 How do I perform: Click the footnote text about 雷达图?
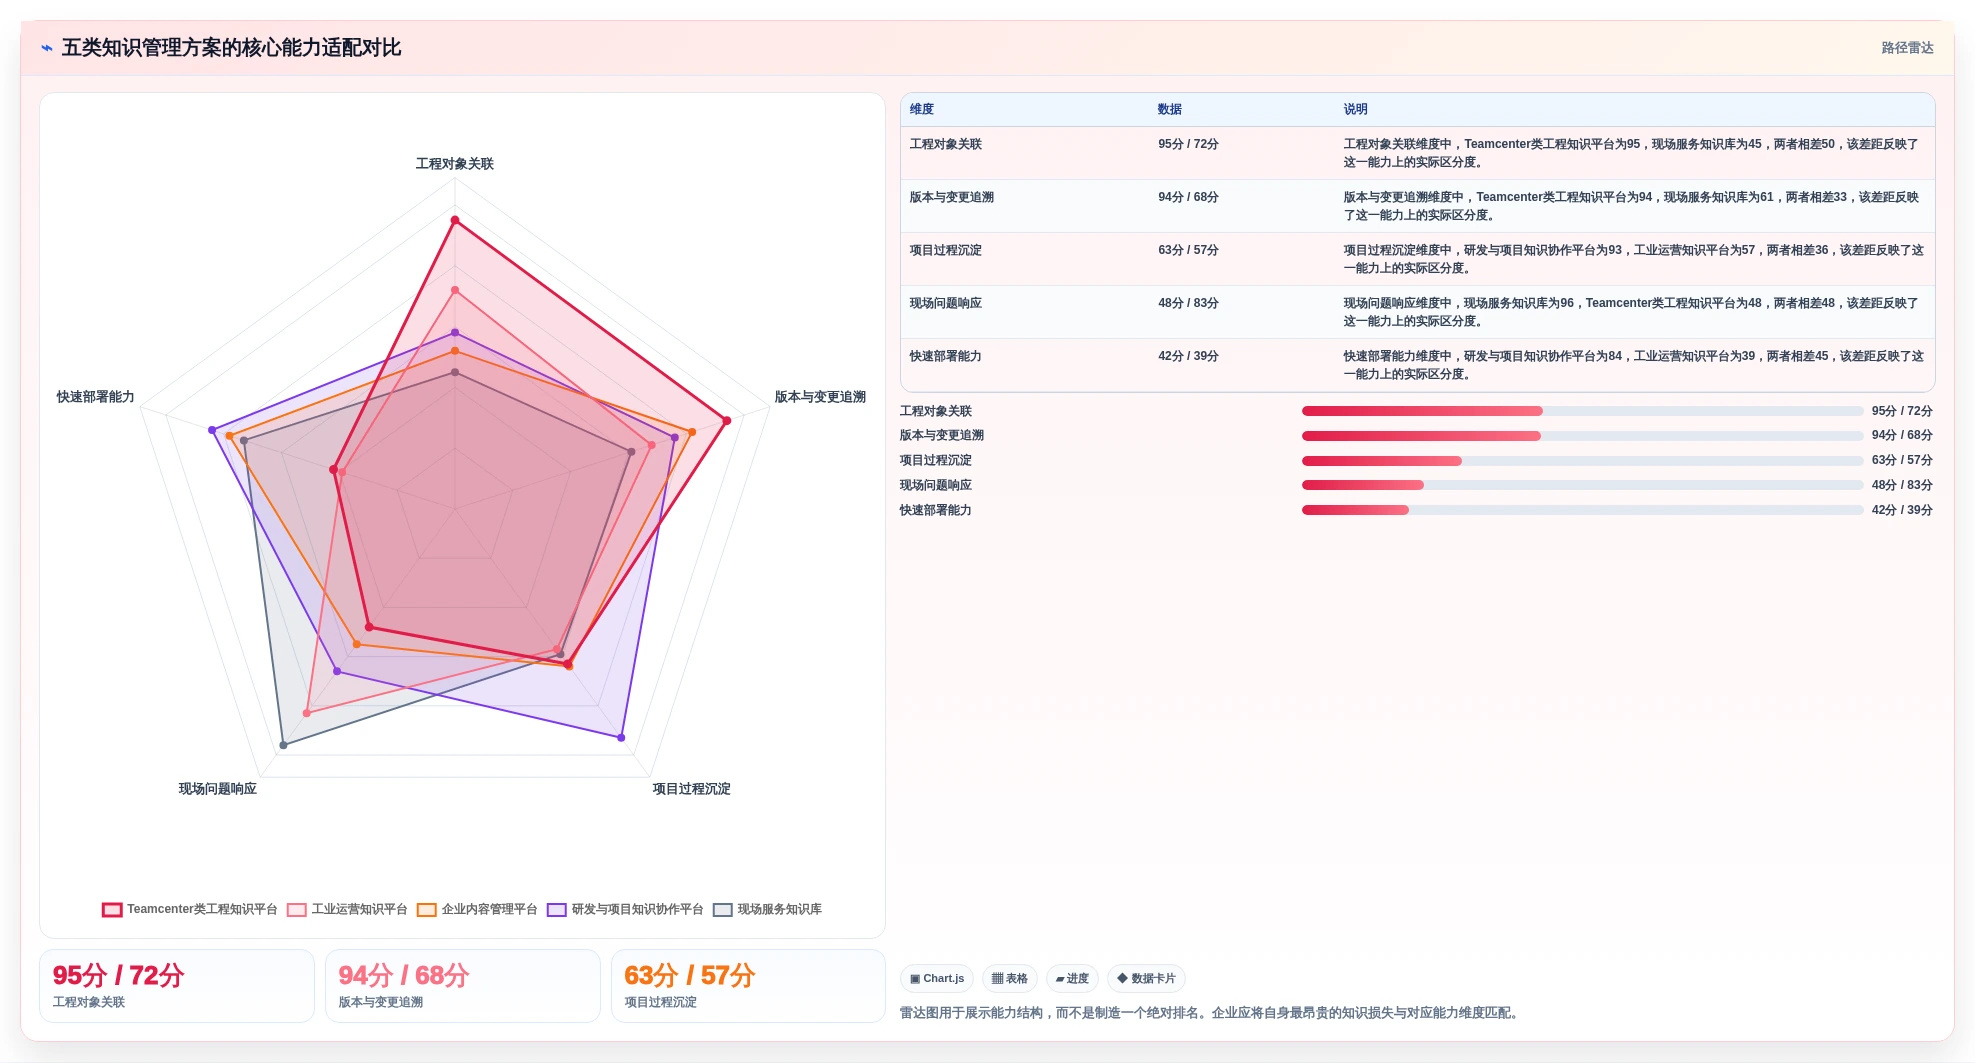[1211, 1013]
